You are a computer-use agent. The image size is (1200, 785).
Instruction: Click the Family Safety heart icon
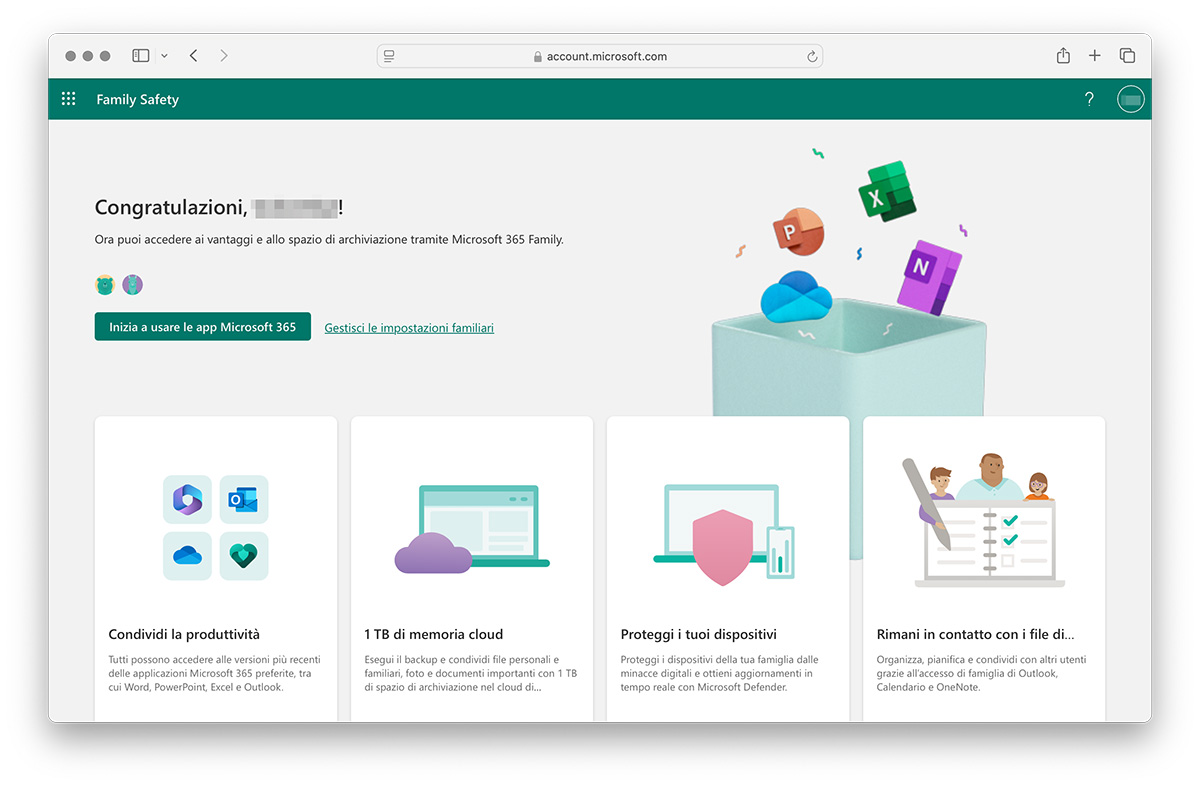[x=244, y=556]
